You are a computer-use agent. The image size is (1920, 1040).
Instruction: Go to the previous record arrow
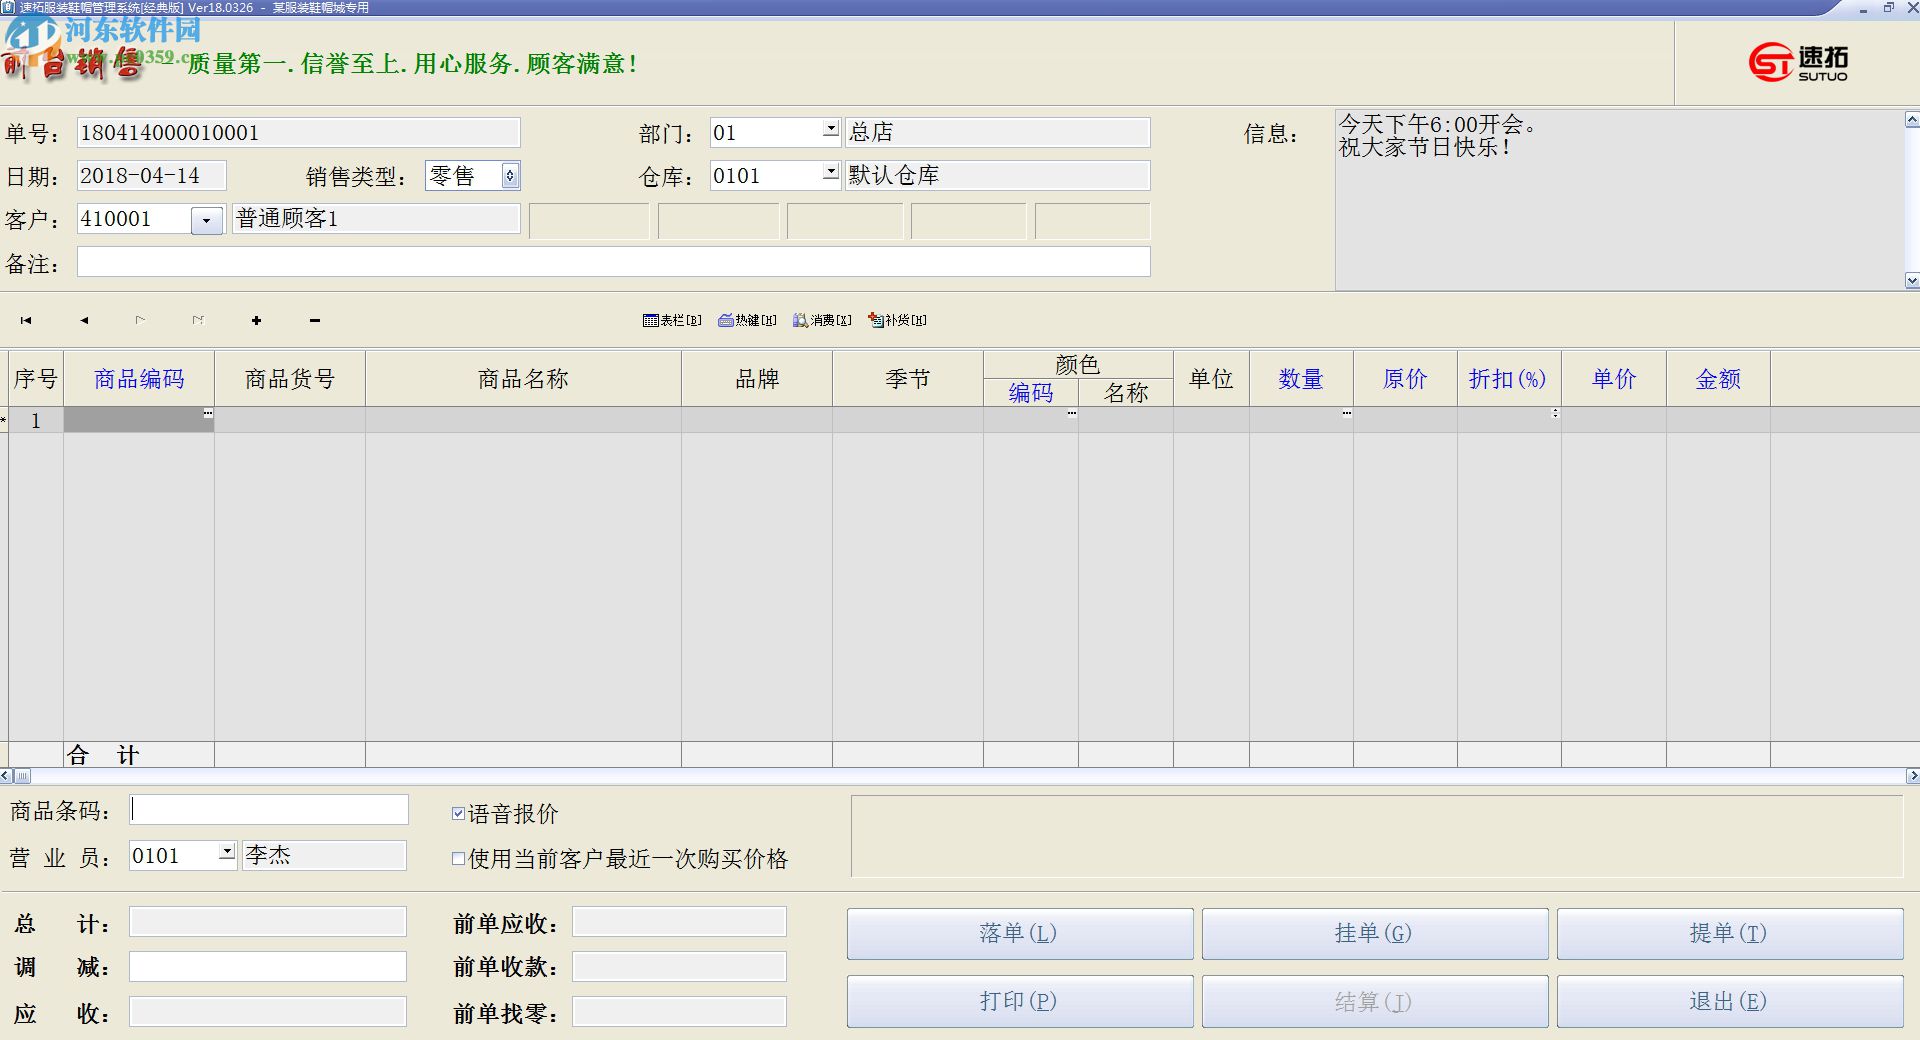coord(84,320)
